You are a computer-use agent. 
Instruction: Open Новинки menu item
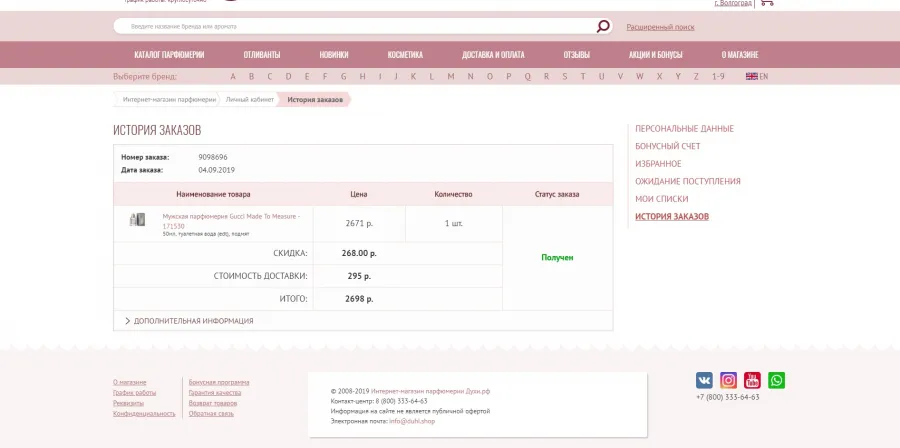click(334, 55)
